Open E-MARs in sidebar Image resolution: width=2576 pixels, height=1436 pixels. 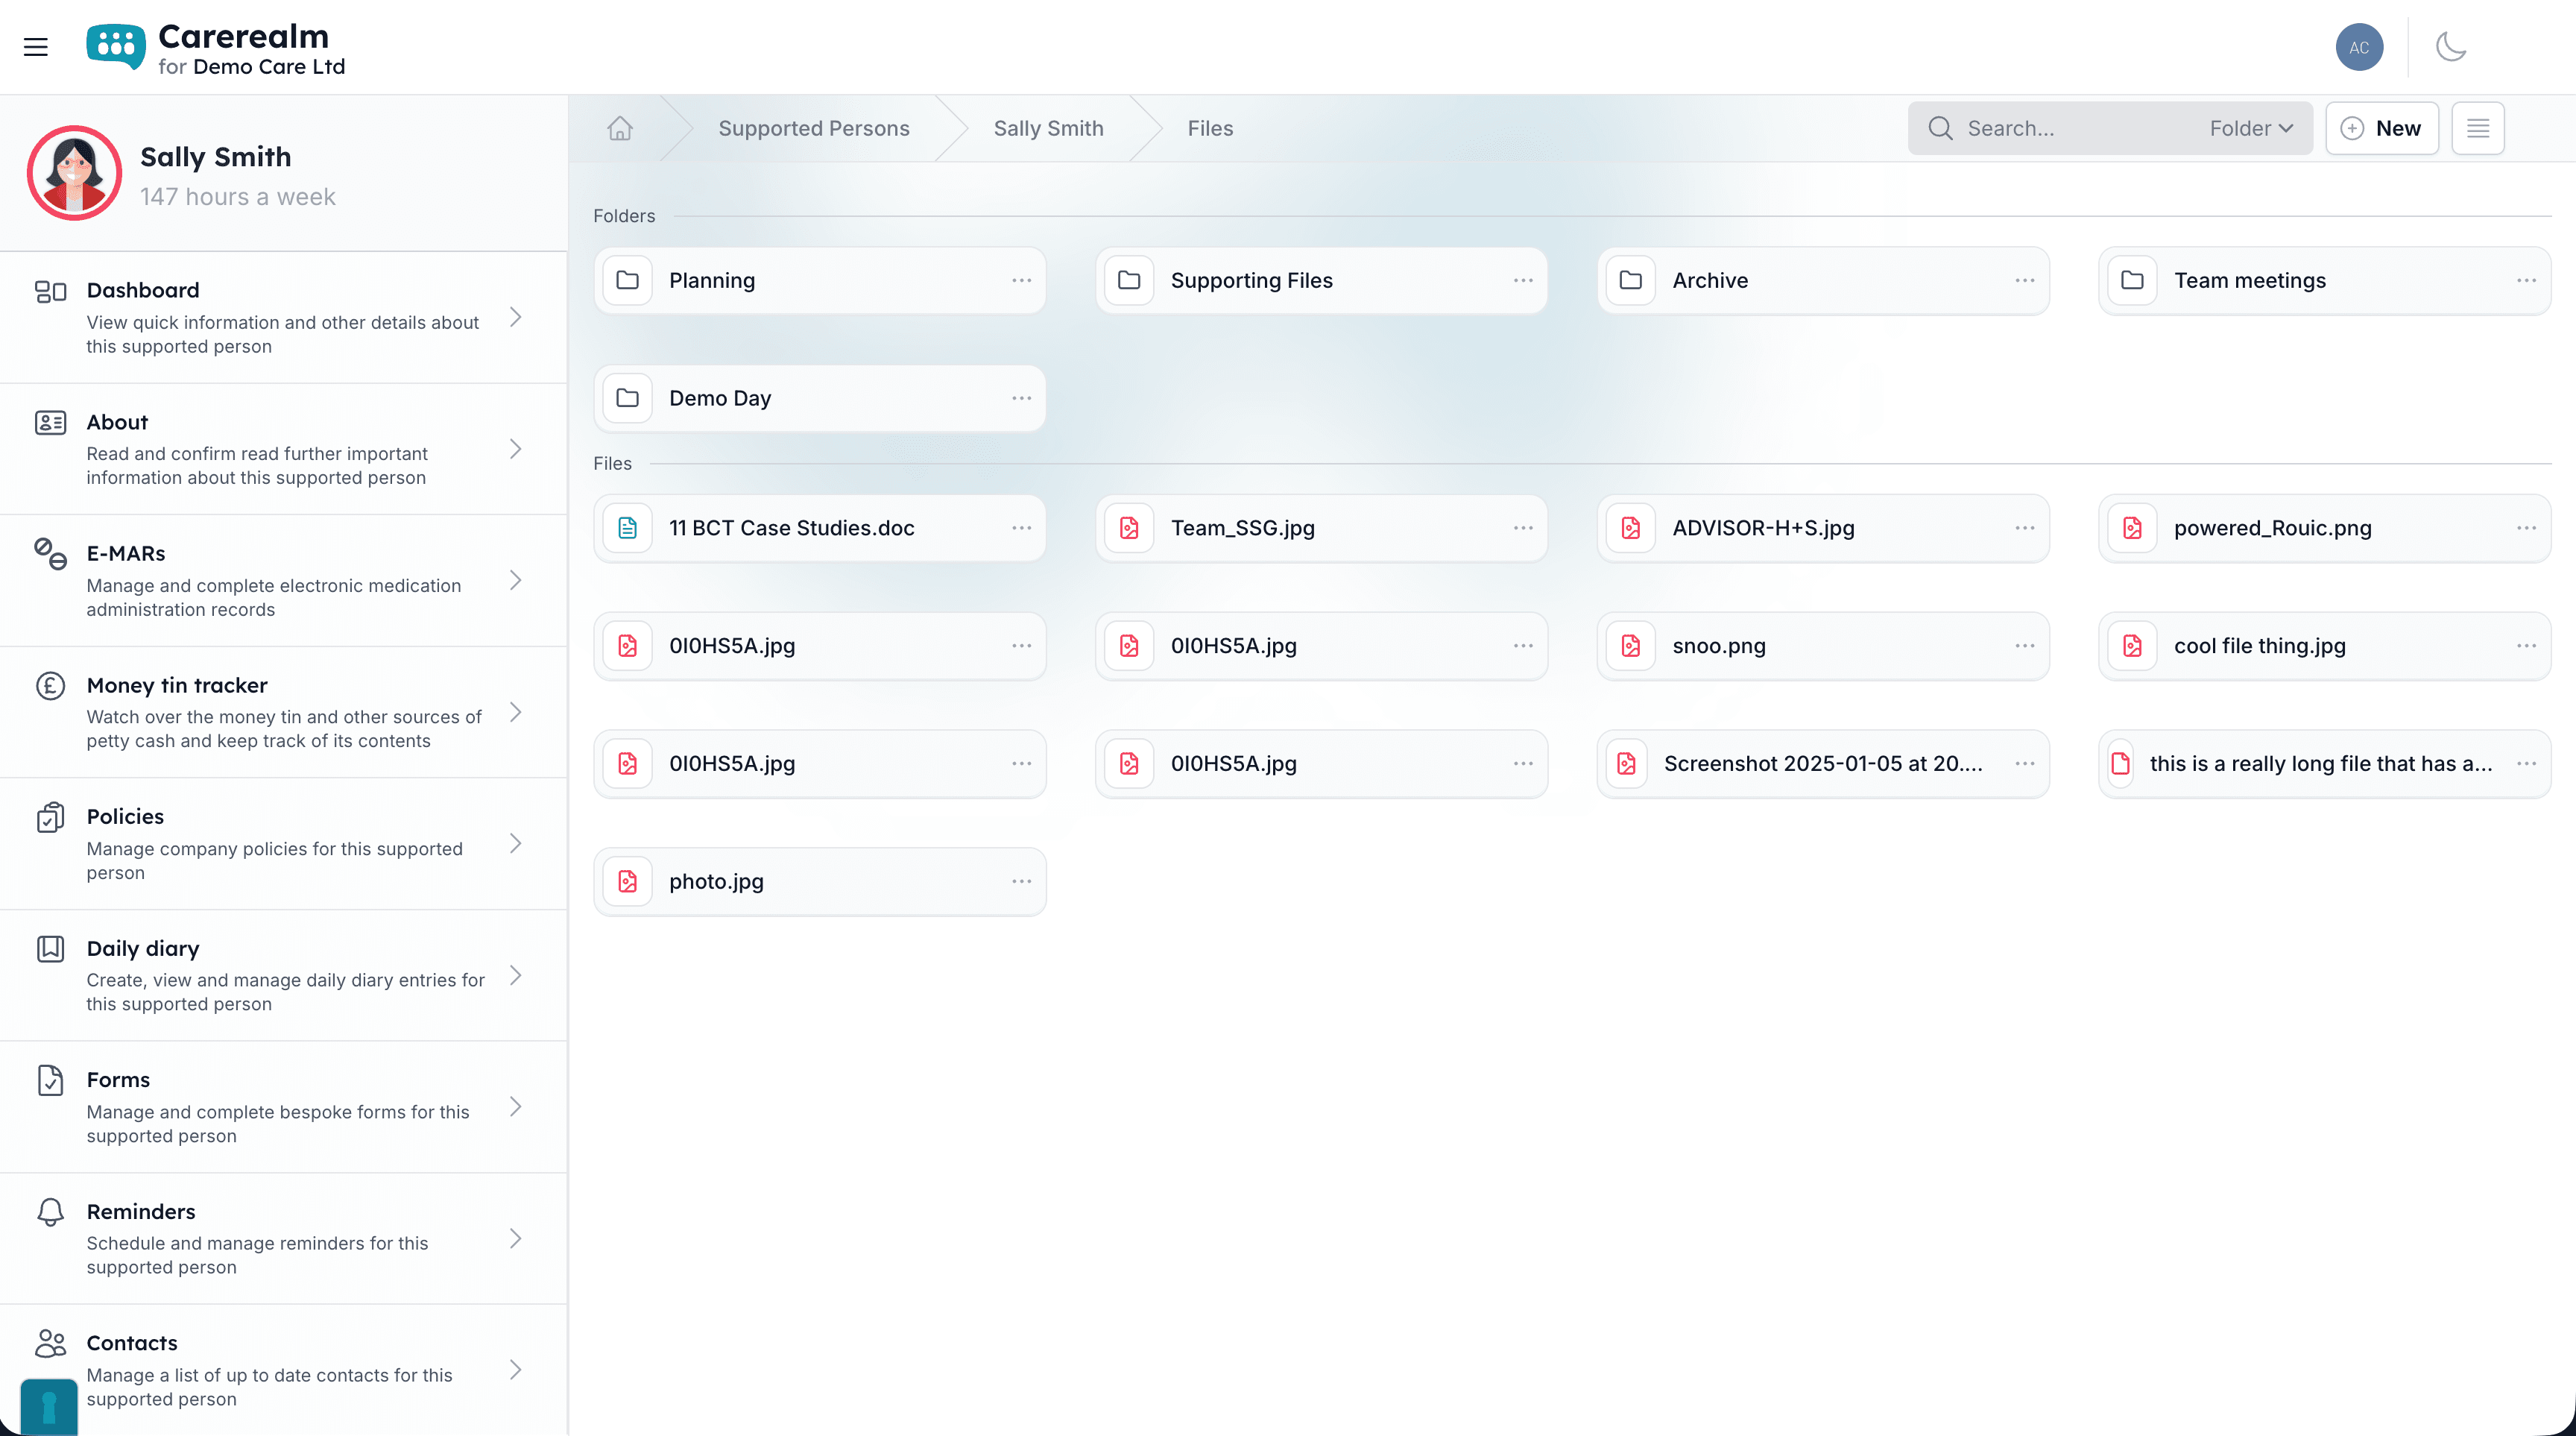[x=284, y=581]
